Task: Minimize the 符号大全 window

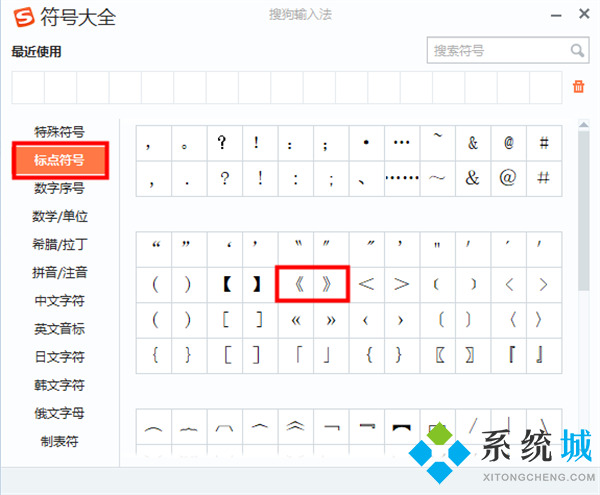Action: point(556,16)
